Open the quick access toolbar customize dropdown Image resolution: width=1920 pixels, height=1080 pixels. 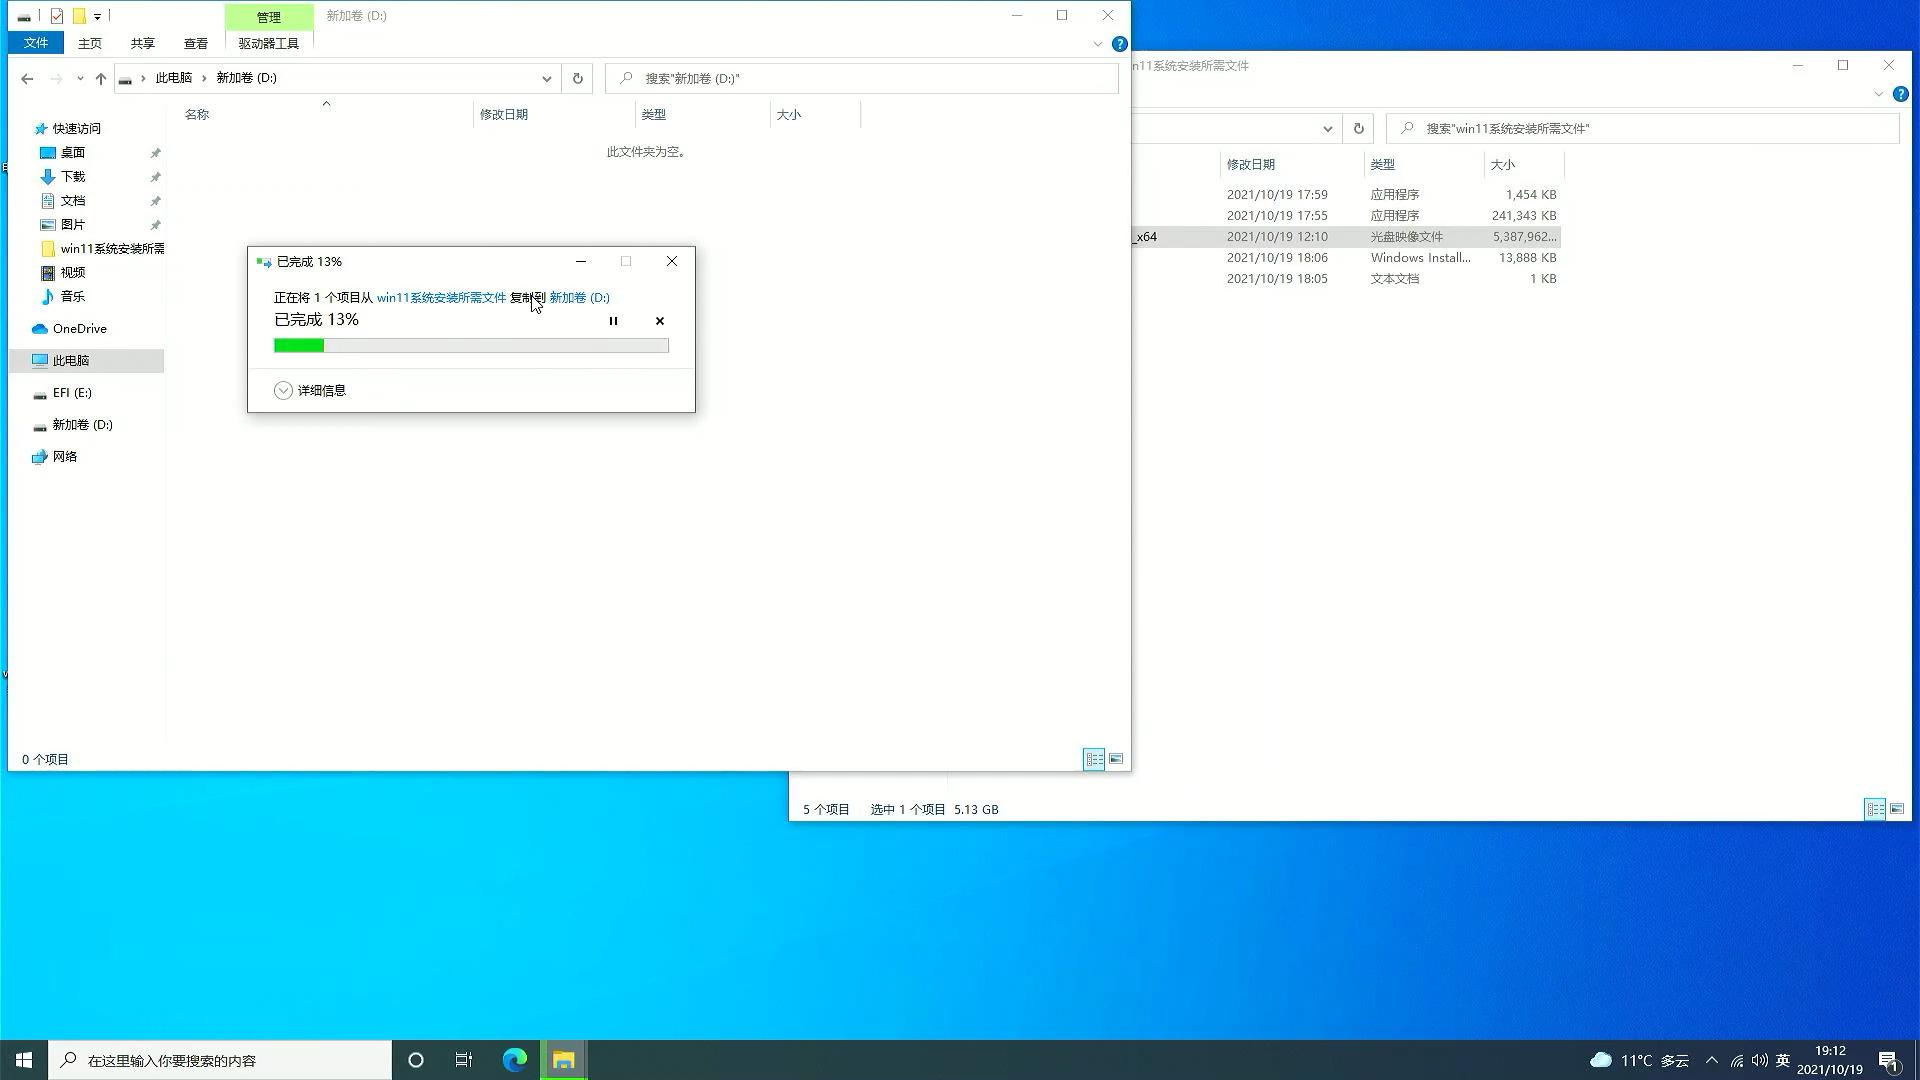[x=97, y=15]
